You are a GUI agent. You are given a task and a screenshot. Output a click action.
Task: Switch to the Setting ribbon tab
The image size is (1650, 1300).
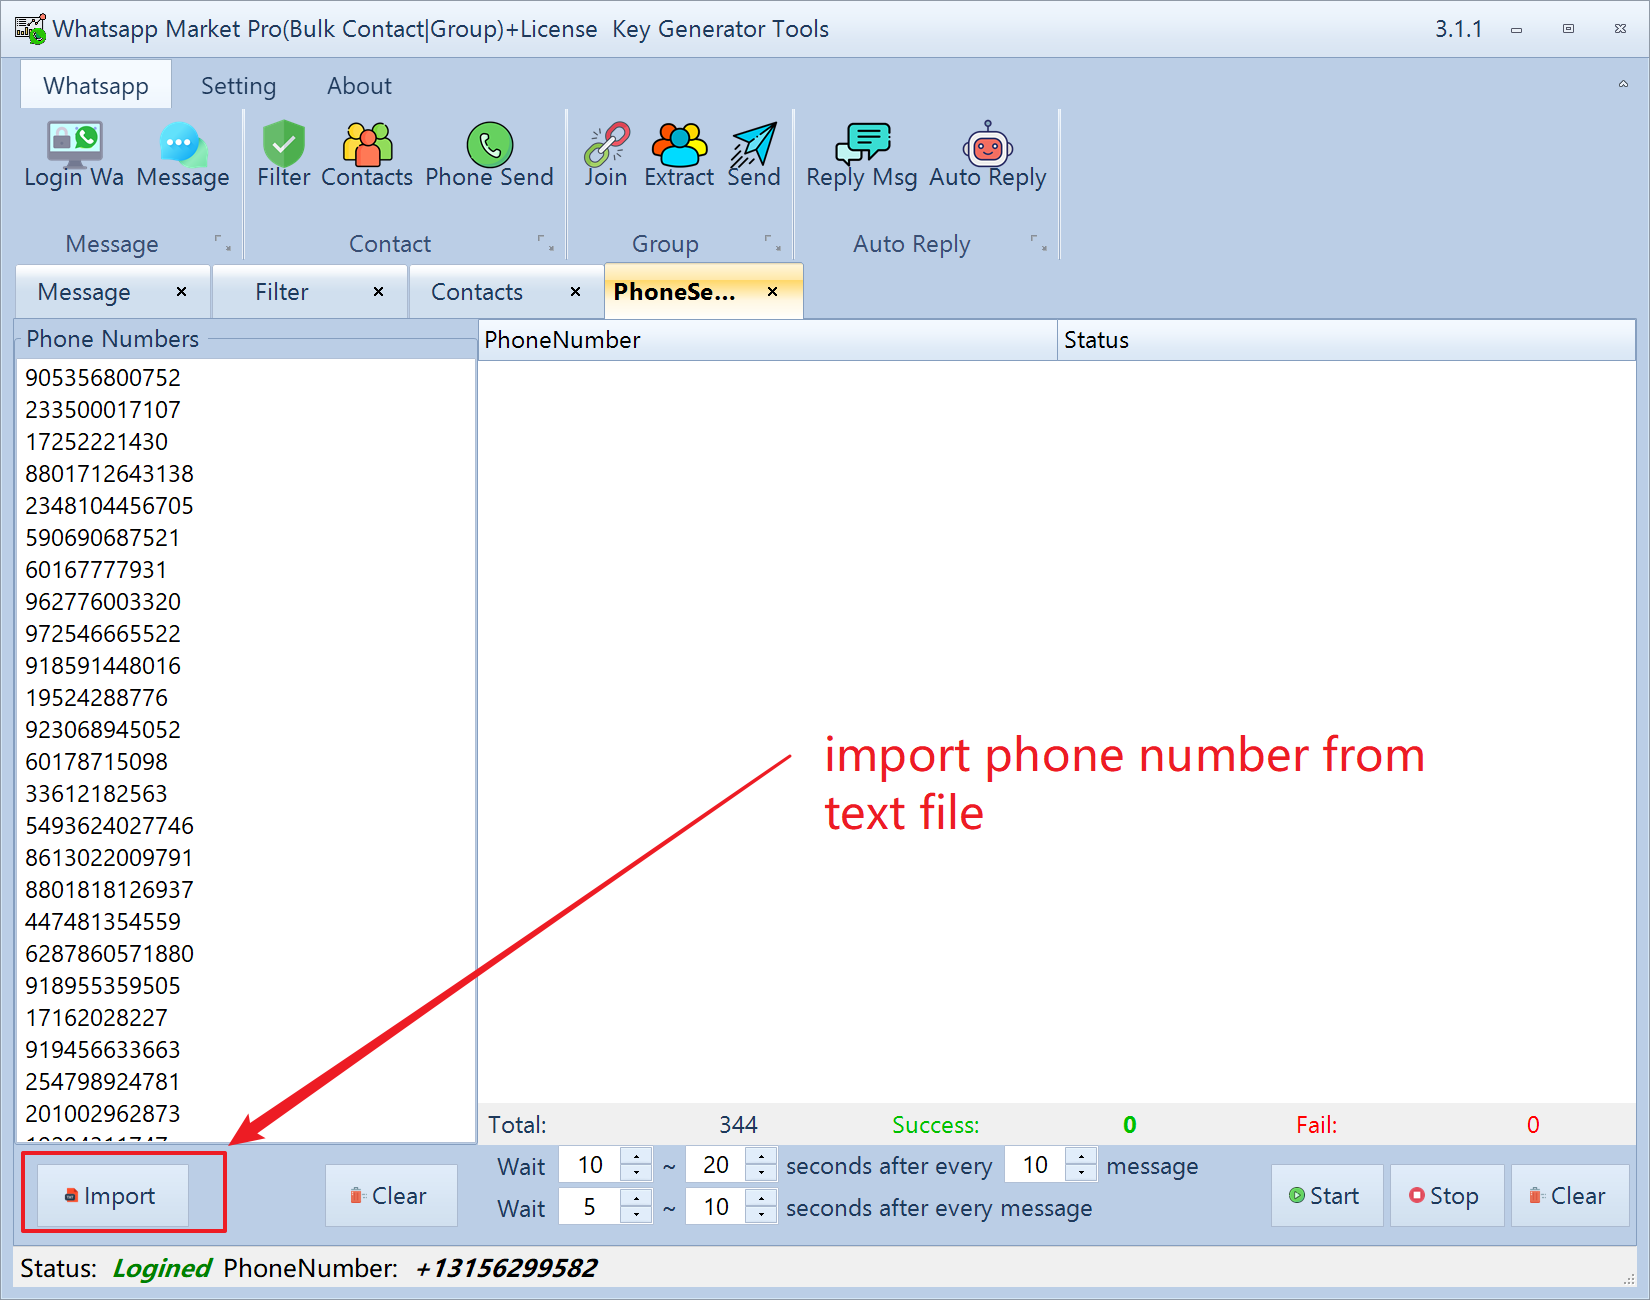[238, 86]
